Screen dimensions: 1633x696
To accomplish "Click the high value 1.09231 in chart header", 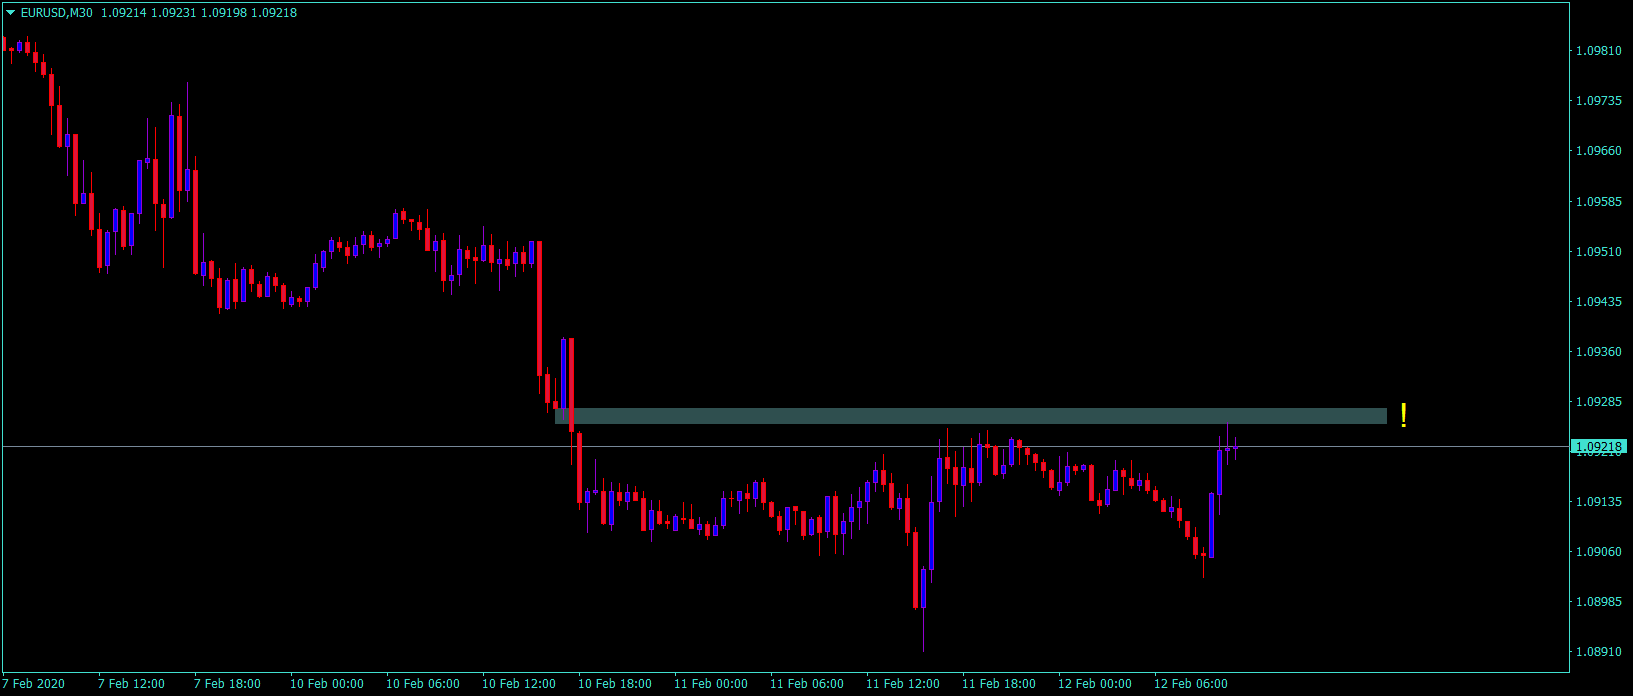I will (x=173, y=13).
